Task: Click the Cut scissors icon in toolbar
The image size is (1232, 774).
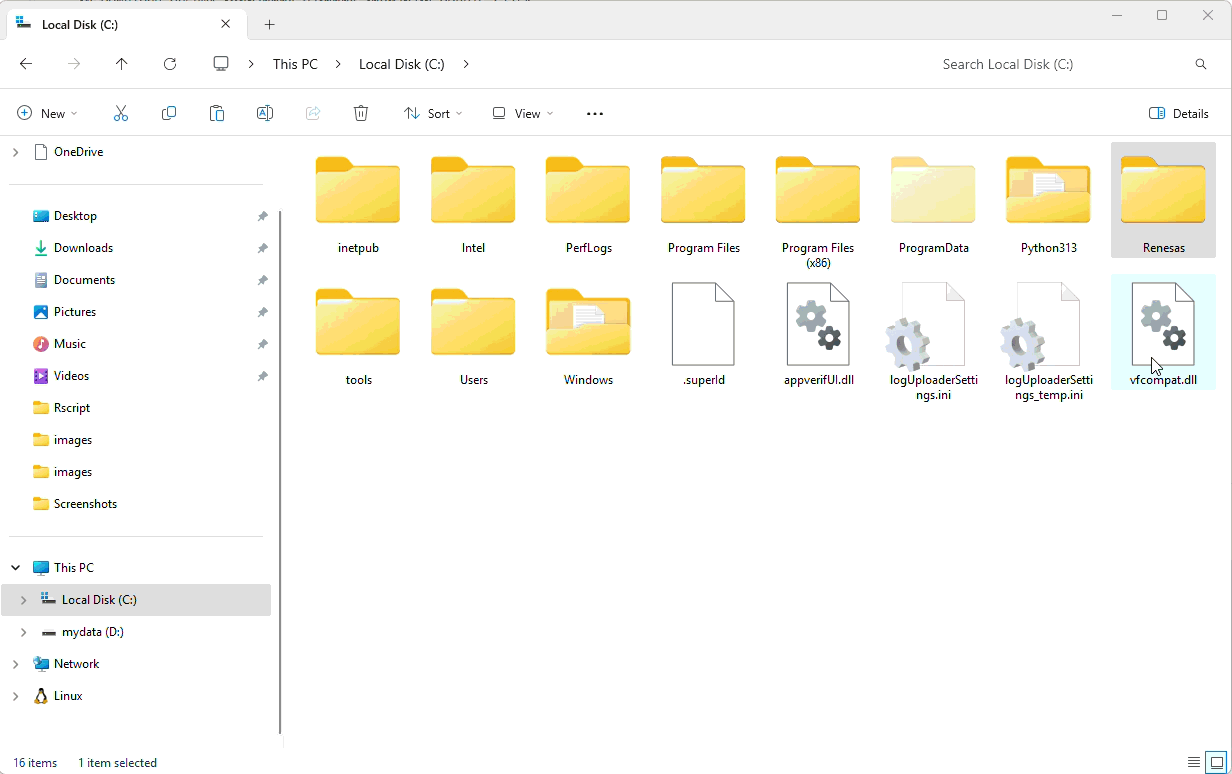Action: [121, 114]
